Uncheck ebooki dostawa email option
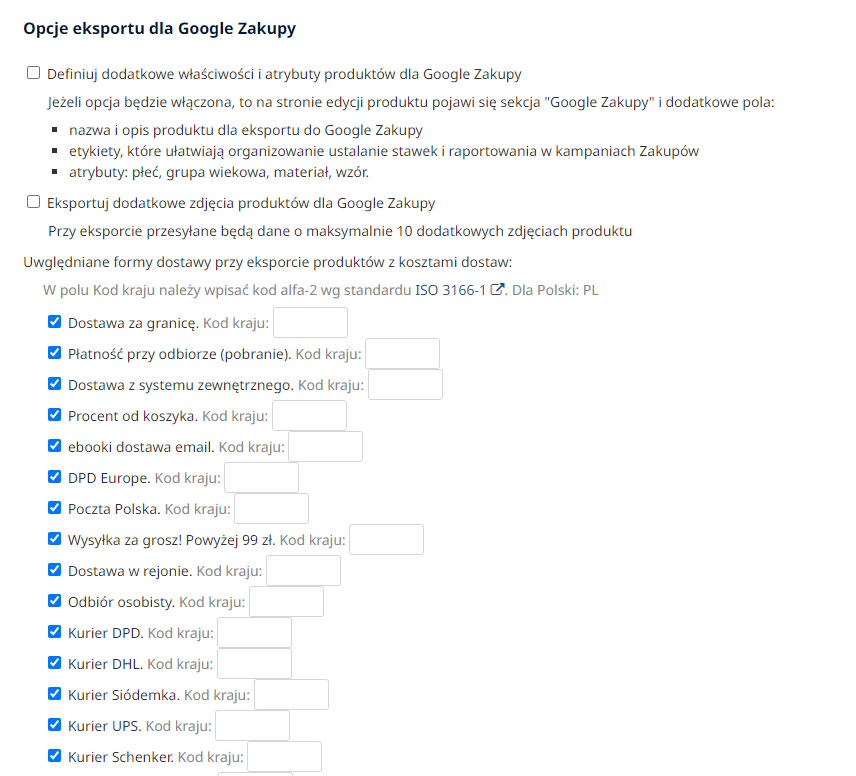This screenshot has height=776, width=856. [55, 446]
